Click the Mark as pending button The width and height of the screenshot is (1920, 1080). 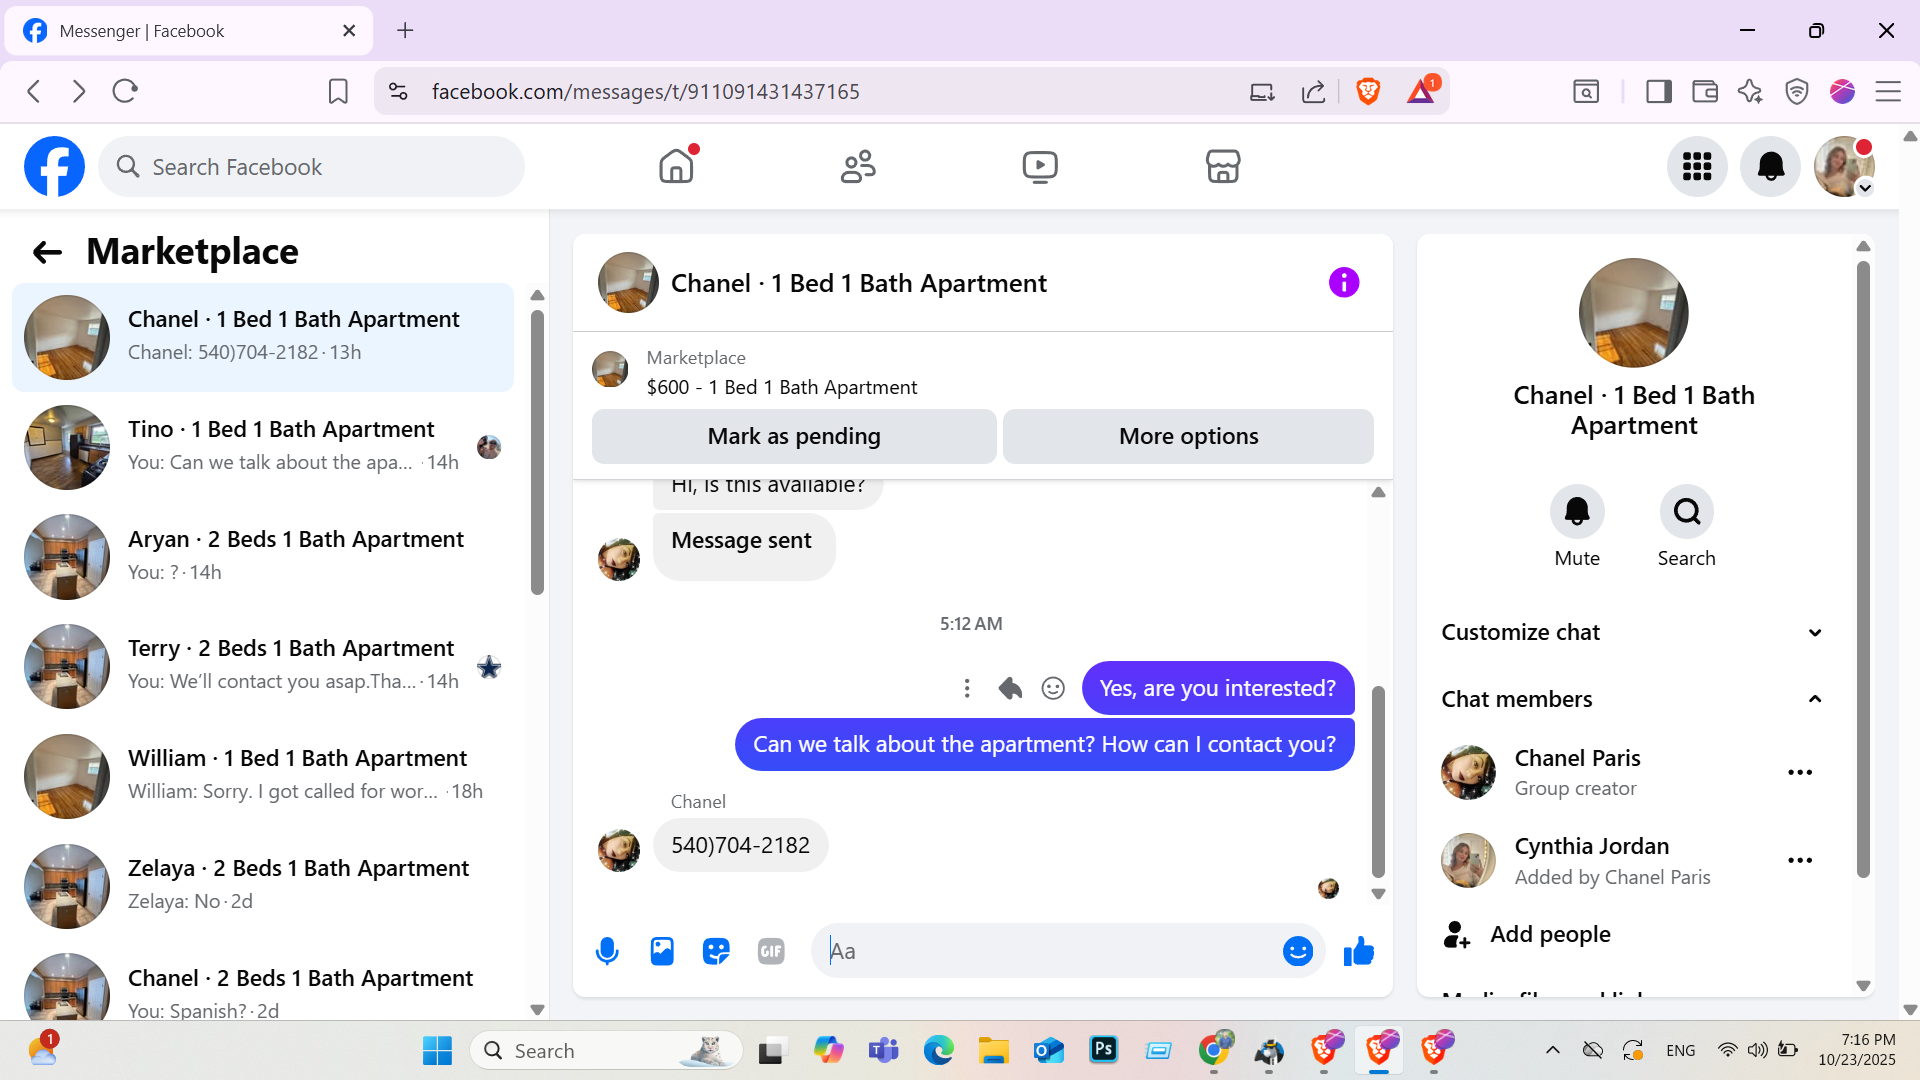pyautogui.click(x=794, y=436)
